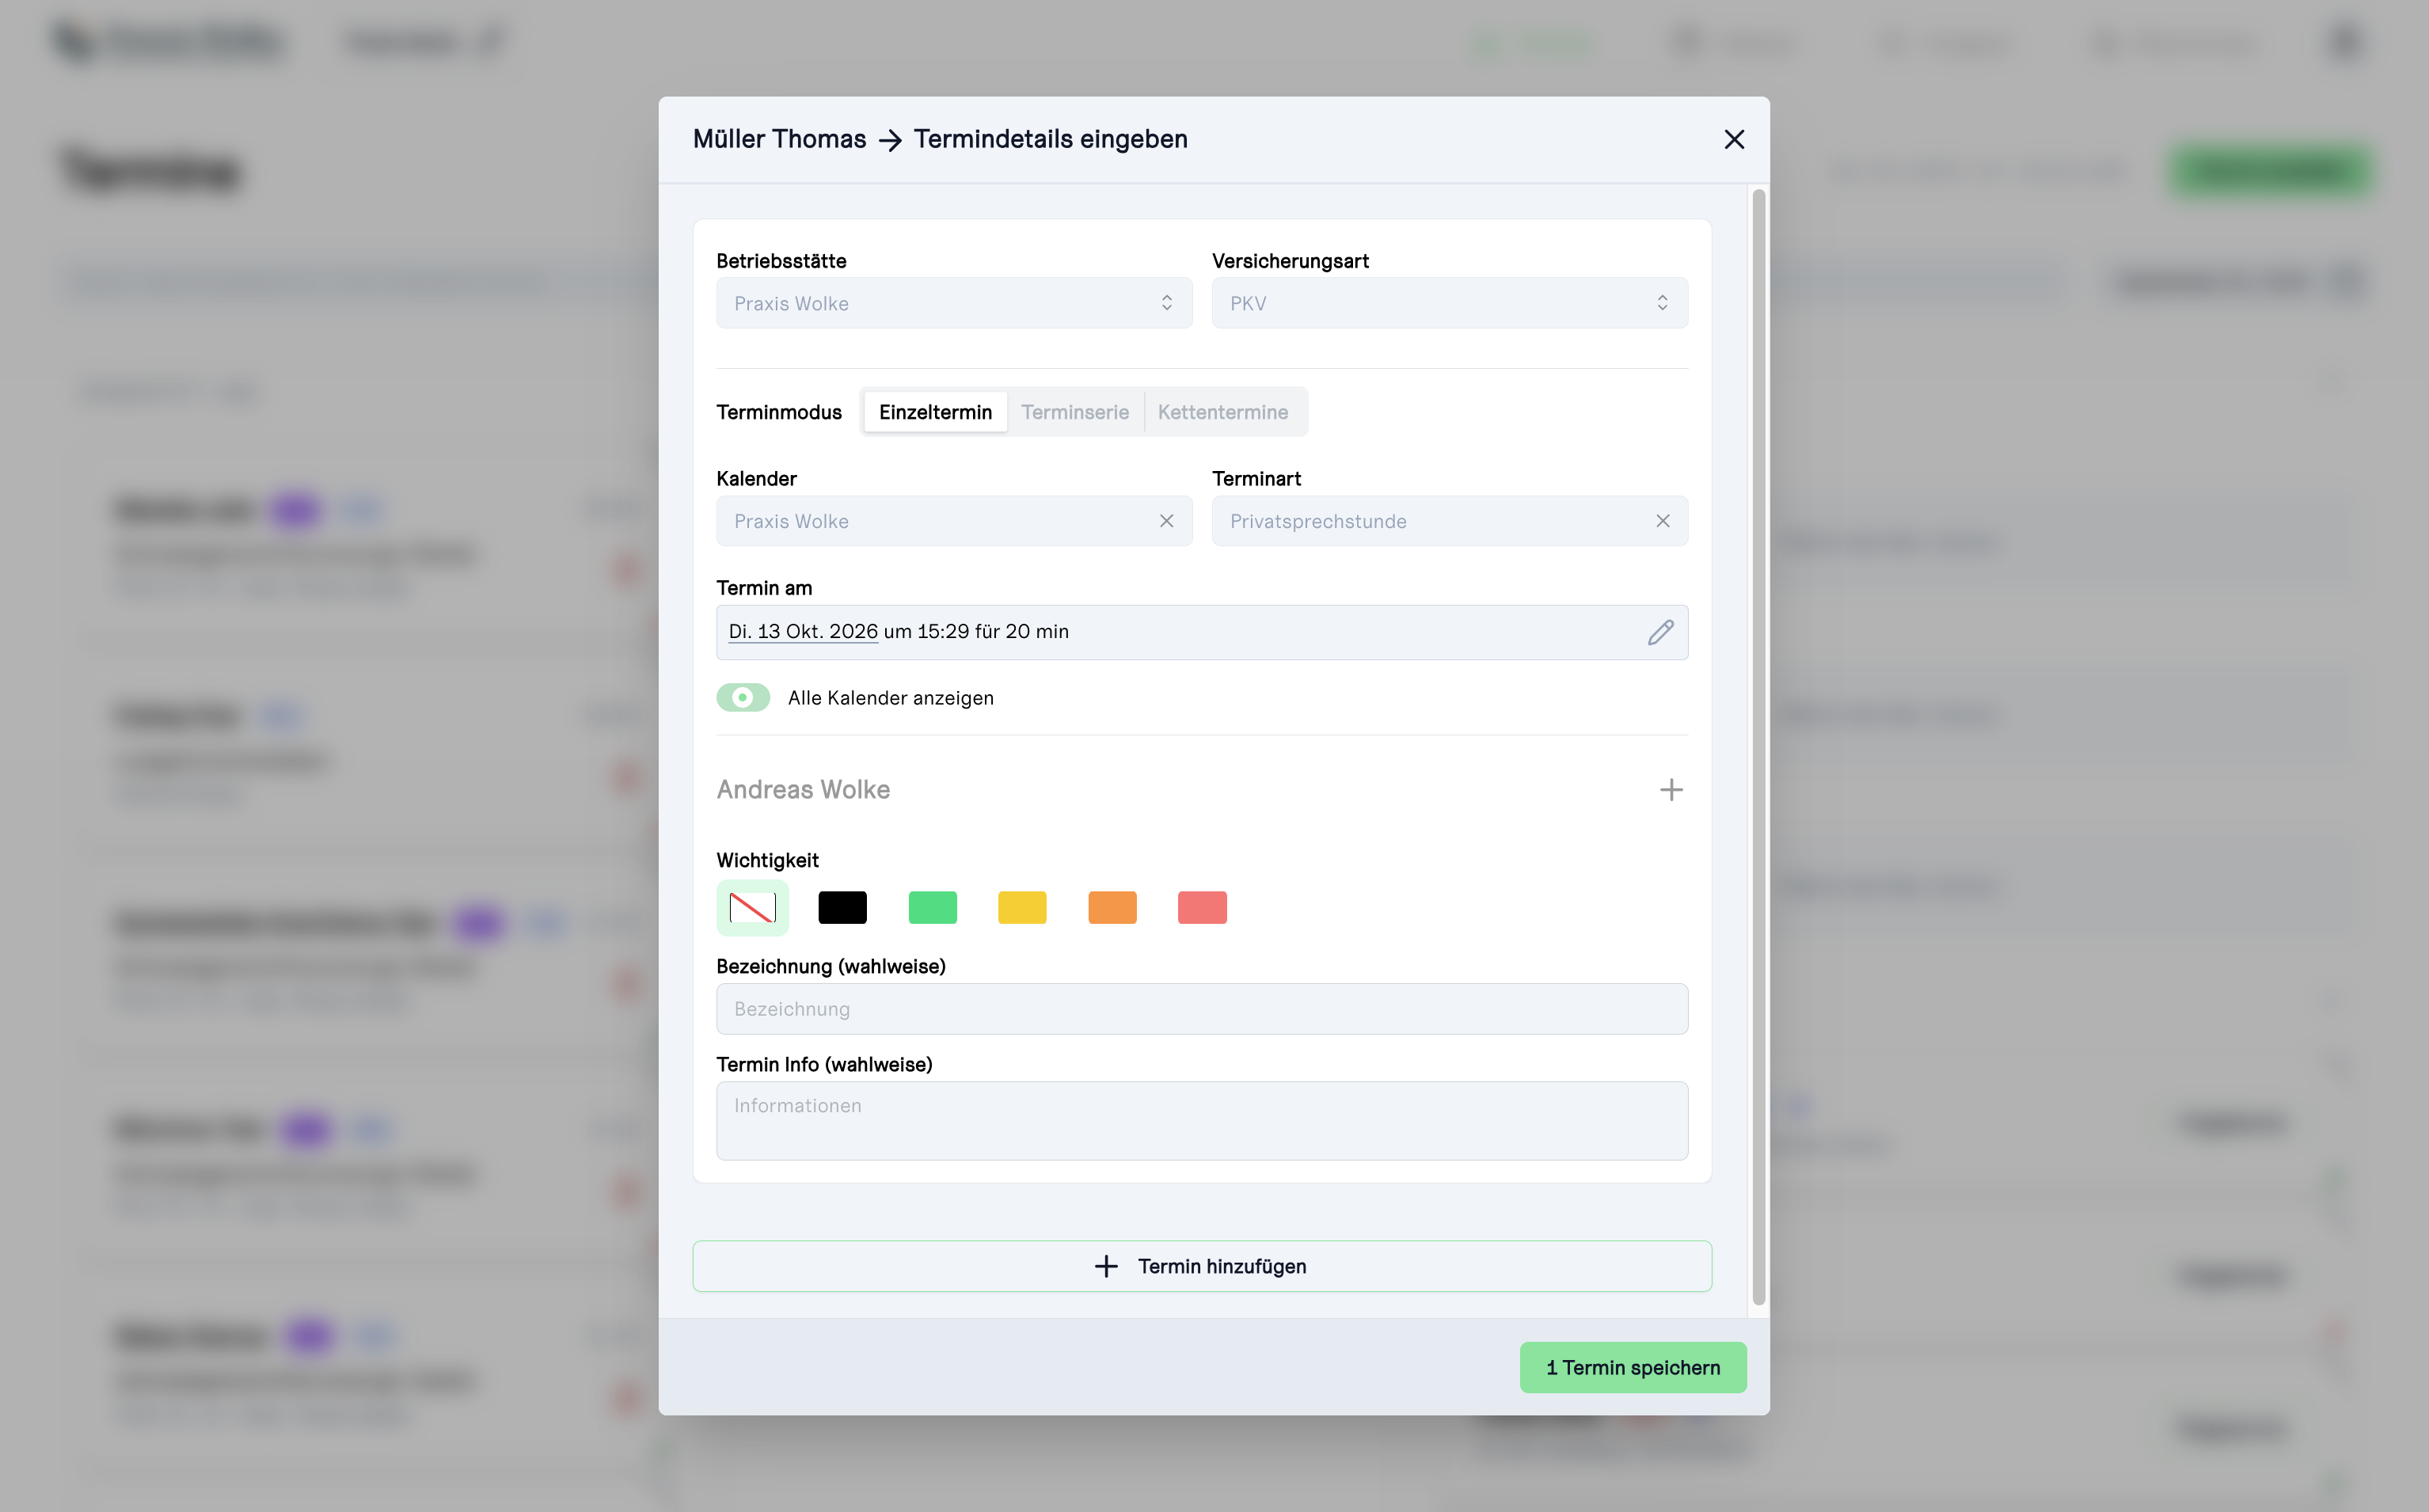Switch to Terminserie mode
Screen dimensions: 2429x1512
tap(1075, 412)
